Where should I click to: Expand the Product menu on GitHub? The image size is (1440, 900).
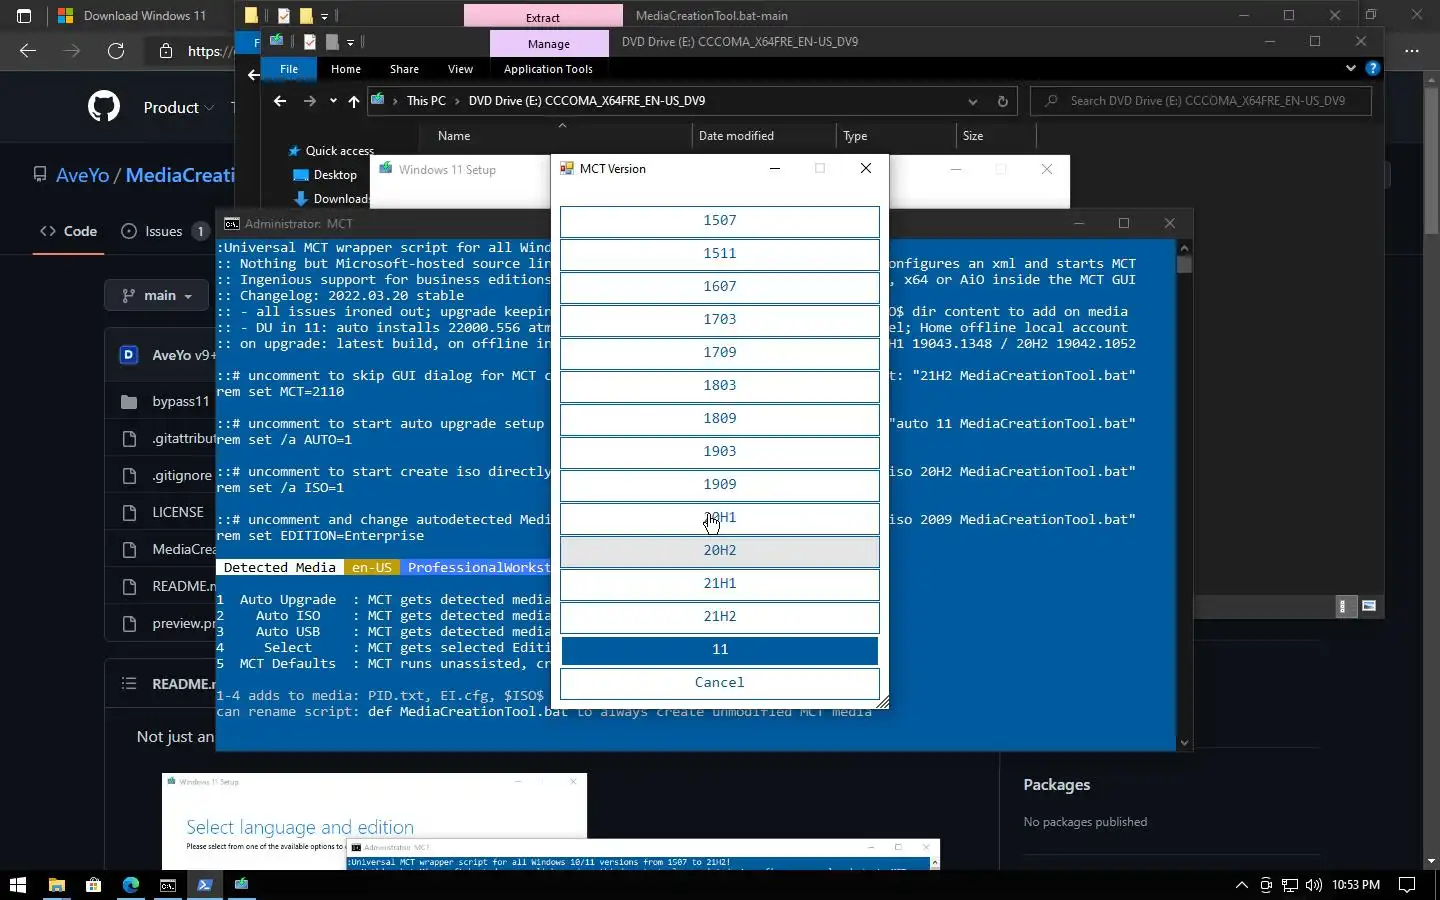coord(178,108)
